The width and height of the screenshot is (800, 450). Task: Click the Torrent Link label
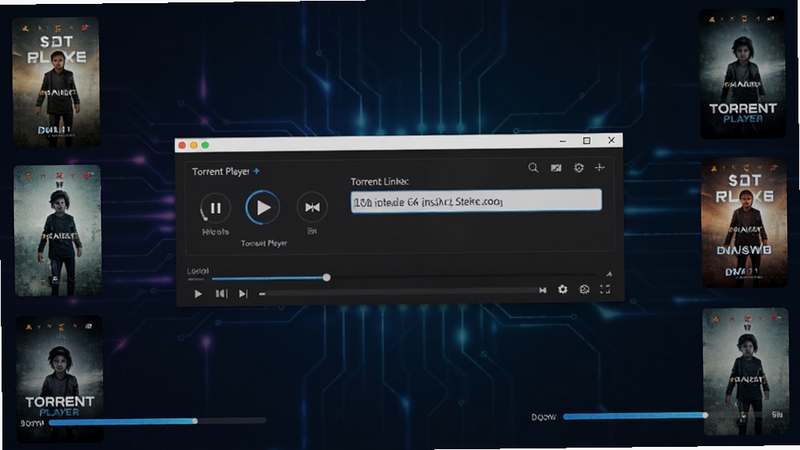(x=380, y=181)
